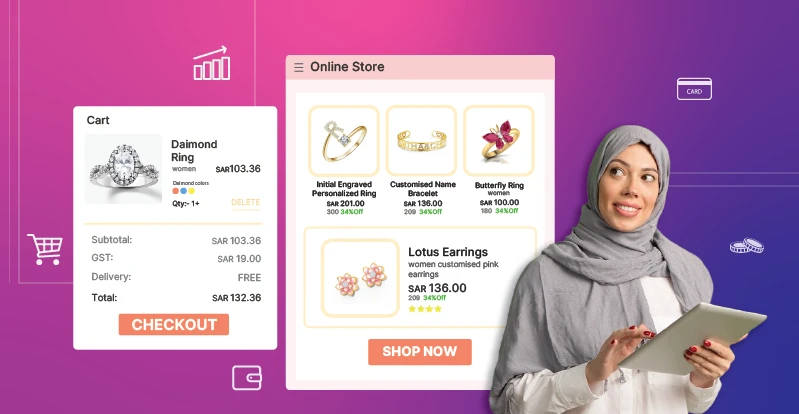Open the Lotus Earrings product image
Image resolution: width=799 pixels, height=414 pixels.
(x=360, y=278)
